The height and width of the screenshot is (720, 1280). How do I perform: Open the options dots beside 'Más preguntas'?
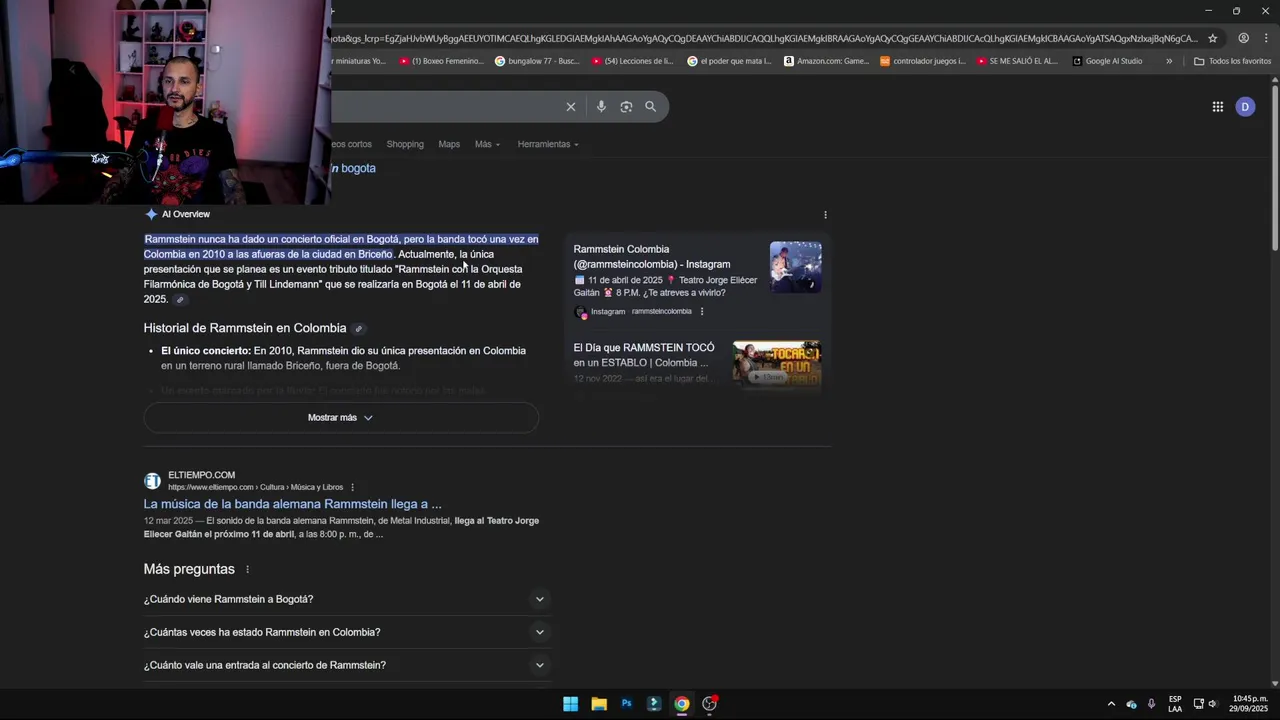(x=247, y=570)
